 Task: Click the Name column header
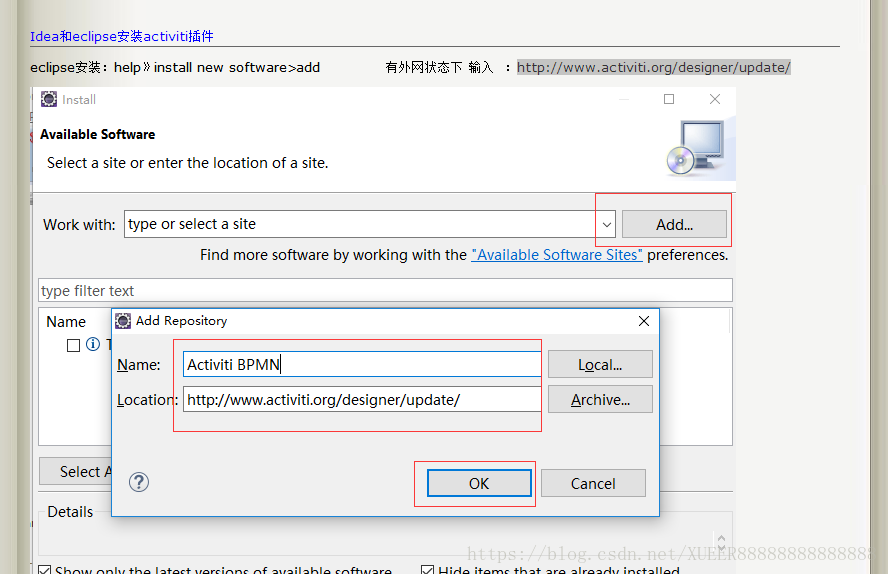66,322
